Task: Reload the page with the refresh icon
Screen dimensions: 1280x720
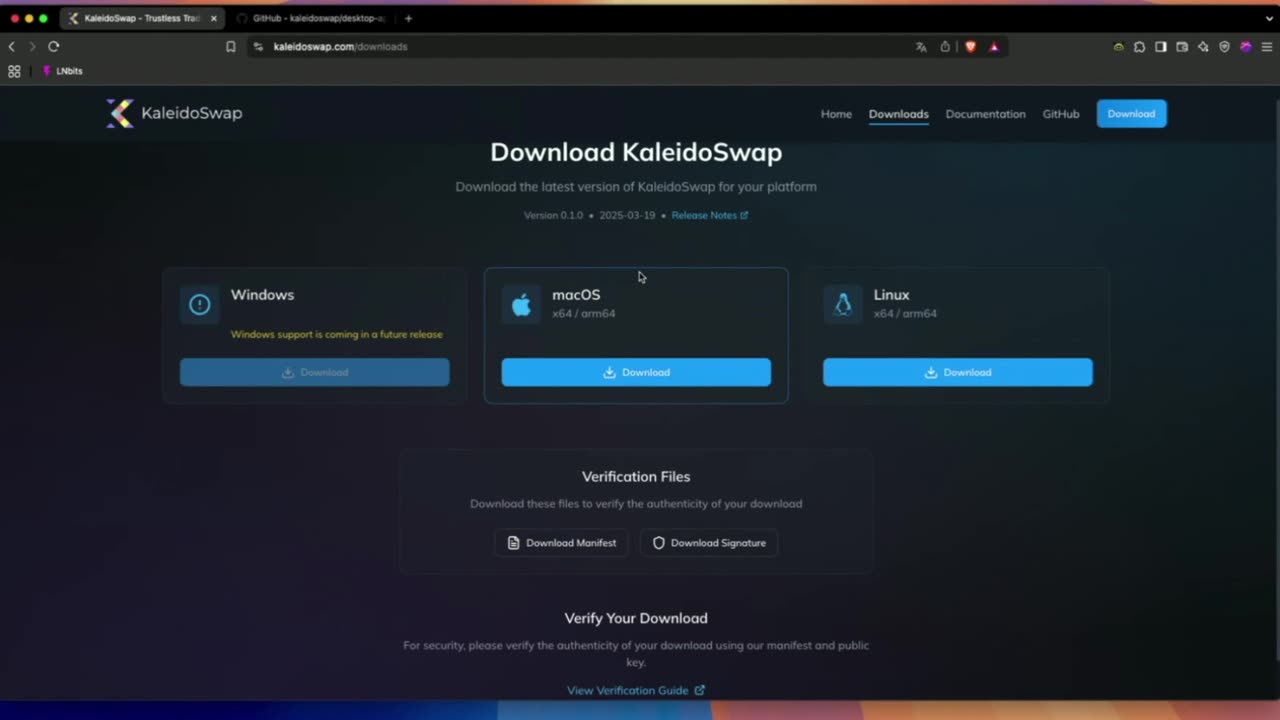Action: tap(54, 46)
